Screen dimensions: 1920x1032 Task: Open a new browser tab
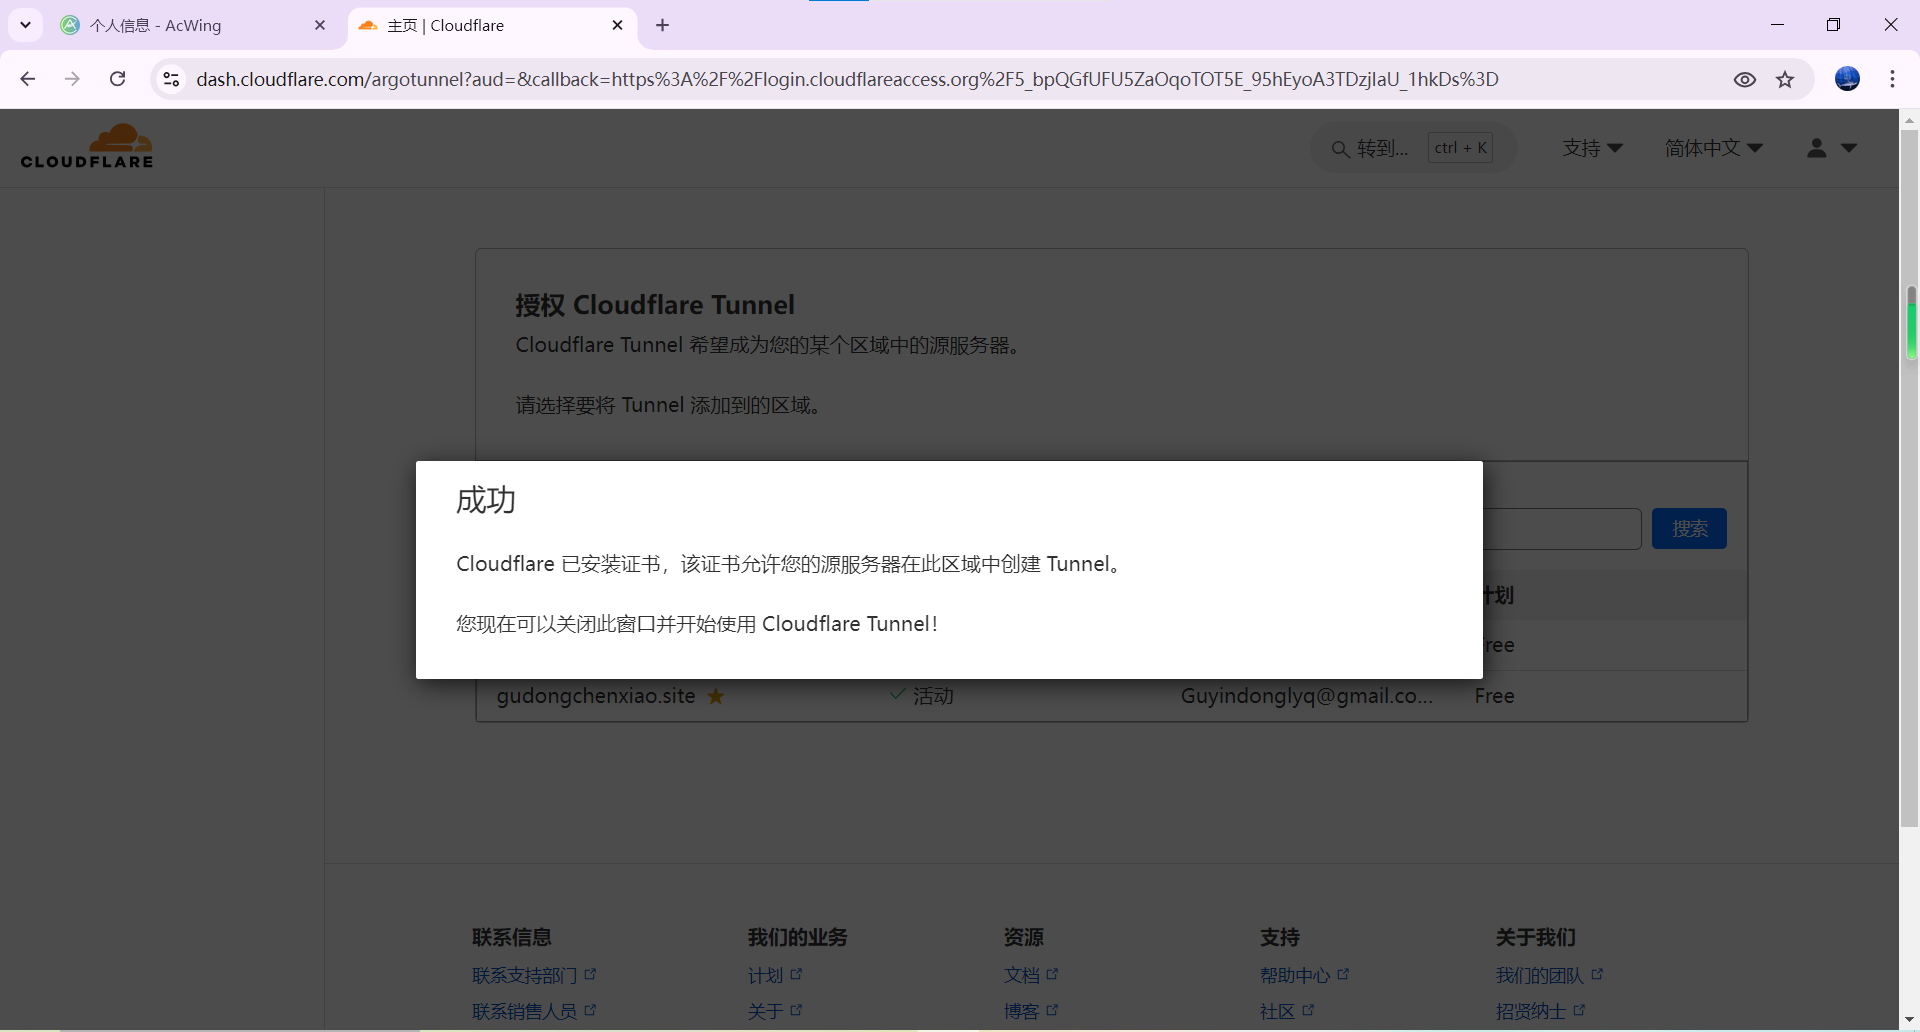click(663, 25)
